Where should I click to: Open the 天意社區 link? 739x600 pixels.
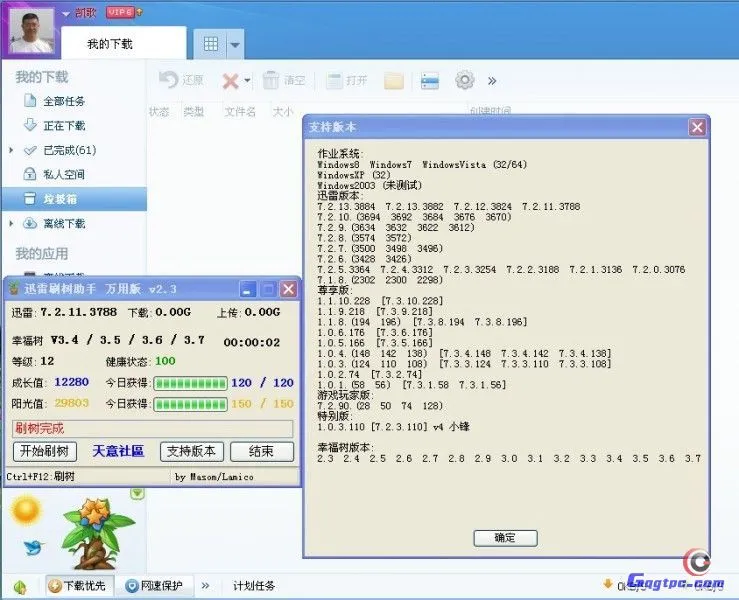click(118, 452)
